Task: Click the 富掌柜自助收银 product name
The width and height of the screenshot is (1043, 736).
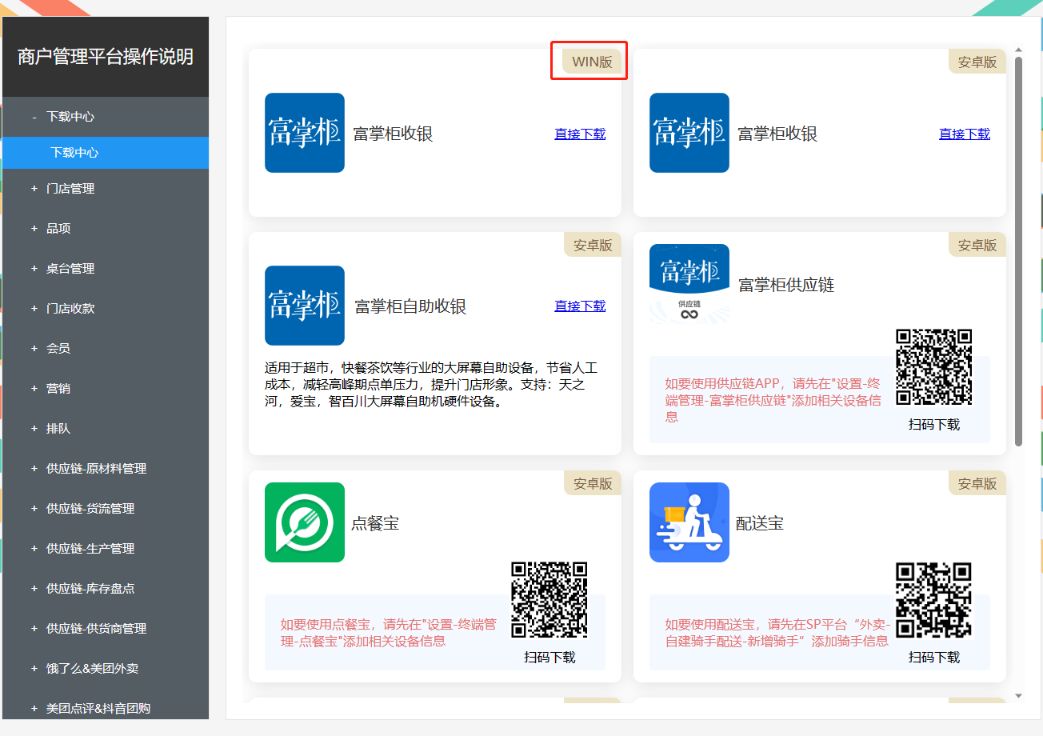Action: (x=410, y=306)
